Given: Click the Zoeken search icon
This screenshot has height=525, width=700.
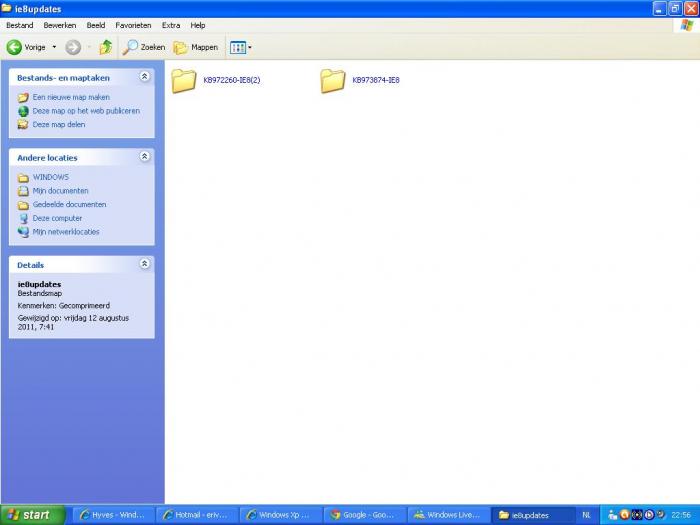Looking at the screenshot, I should tap(131, 47).
